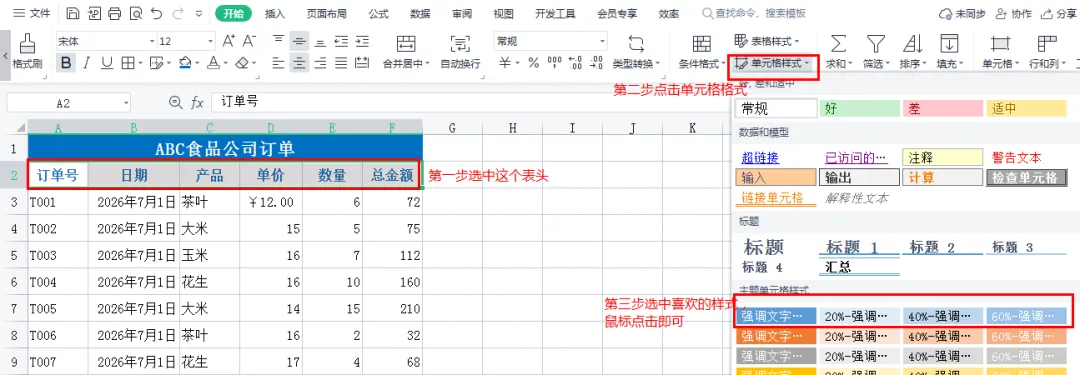The image size is (1080, 375).
Task: Switch to the 审阅 tab
Action: pos(462,13)
